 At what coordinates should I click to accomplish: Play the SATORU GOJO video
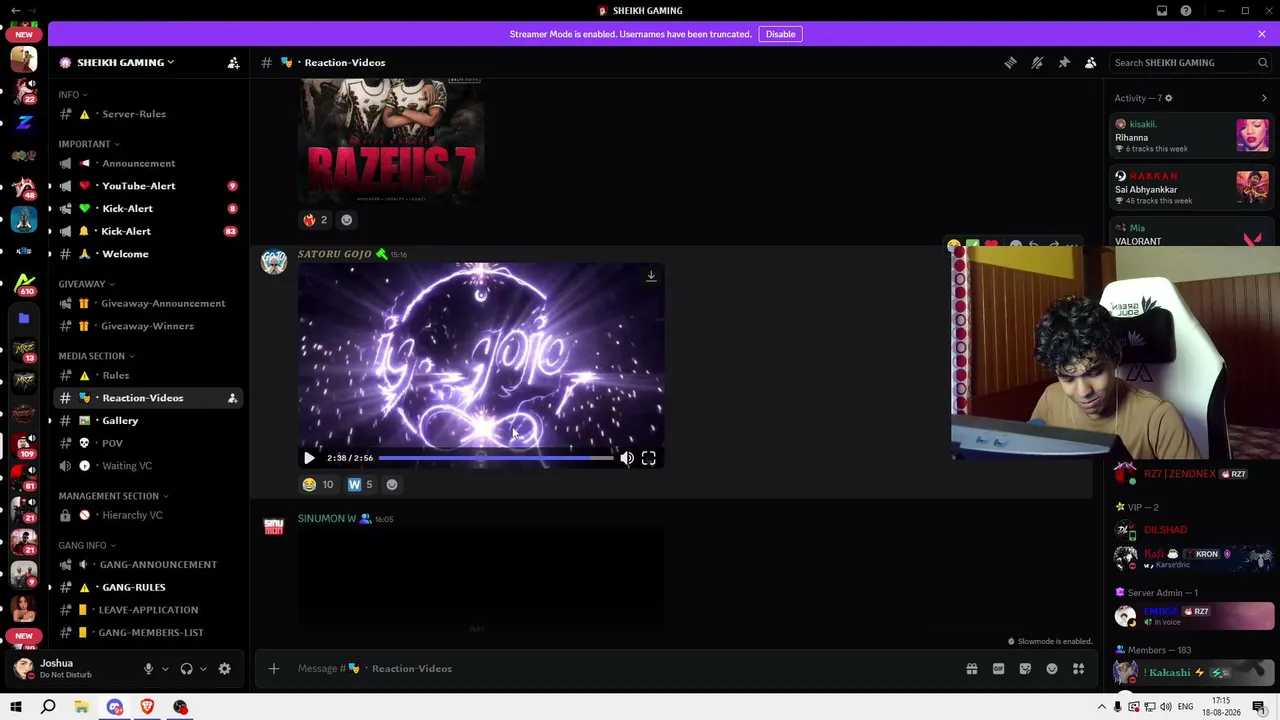309,458
